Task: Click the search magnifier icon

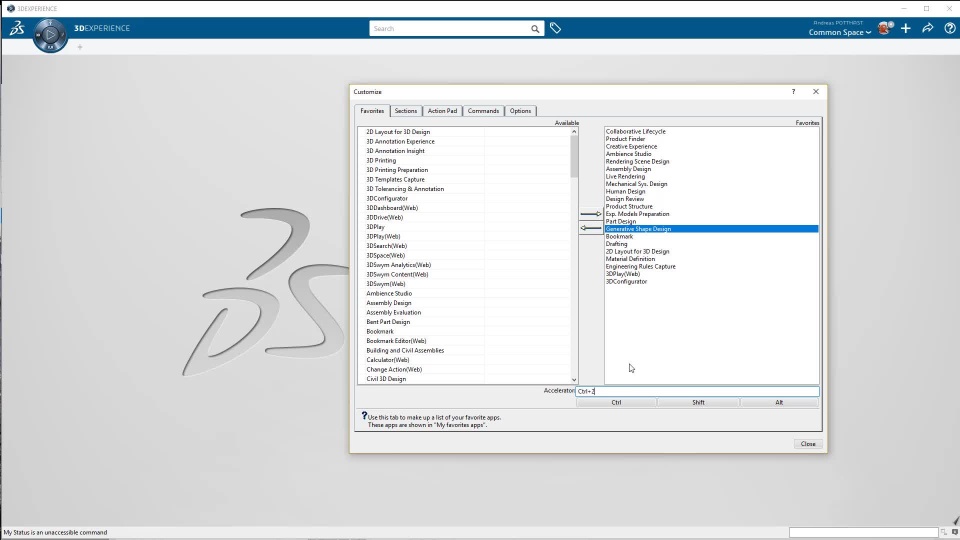Action: 535,29
